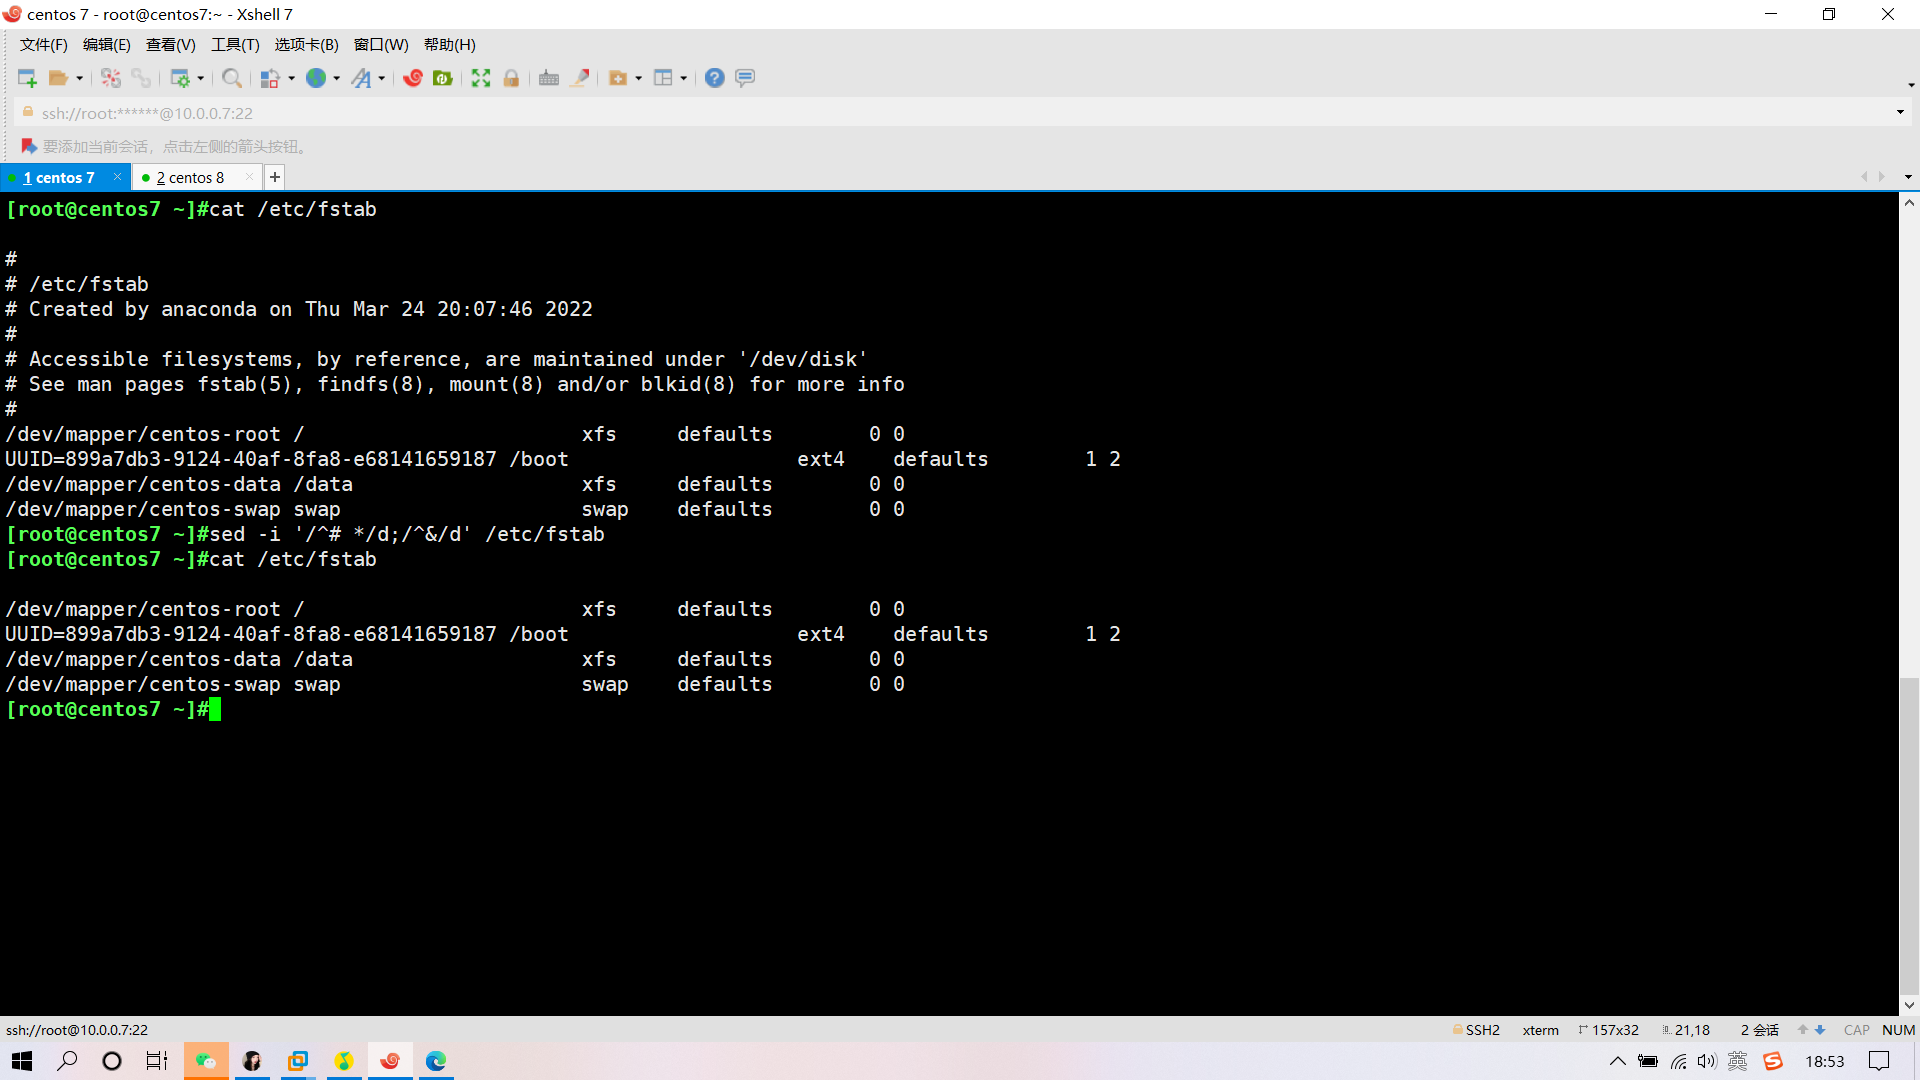Switch to the centos 8 tab
Image resolution: width=1920 pixels, height=1080 pixels.
coord(190,177)
